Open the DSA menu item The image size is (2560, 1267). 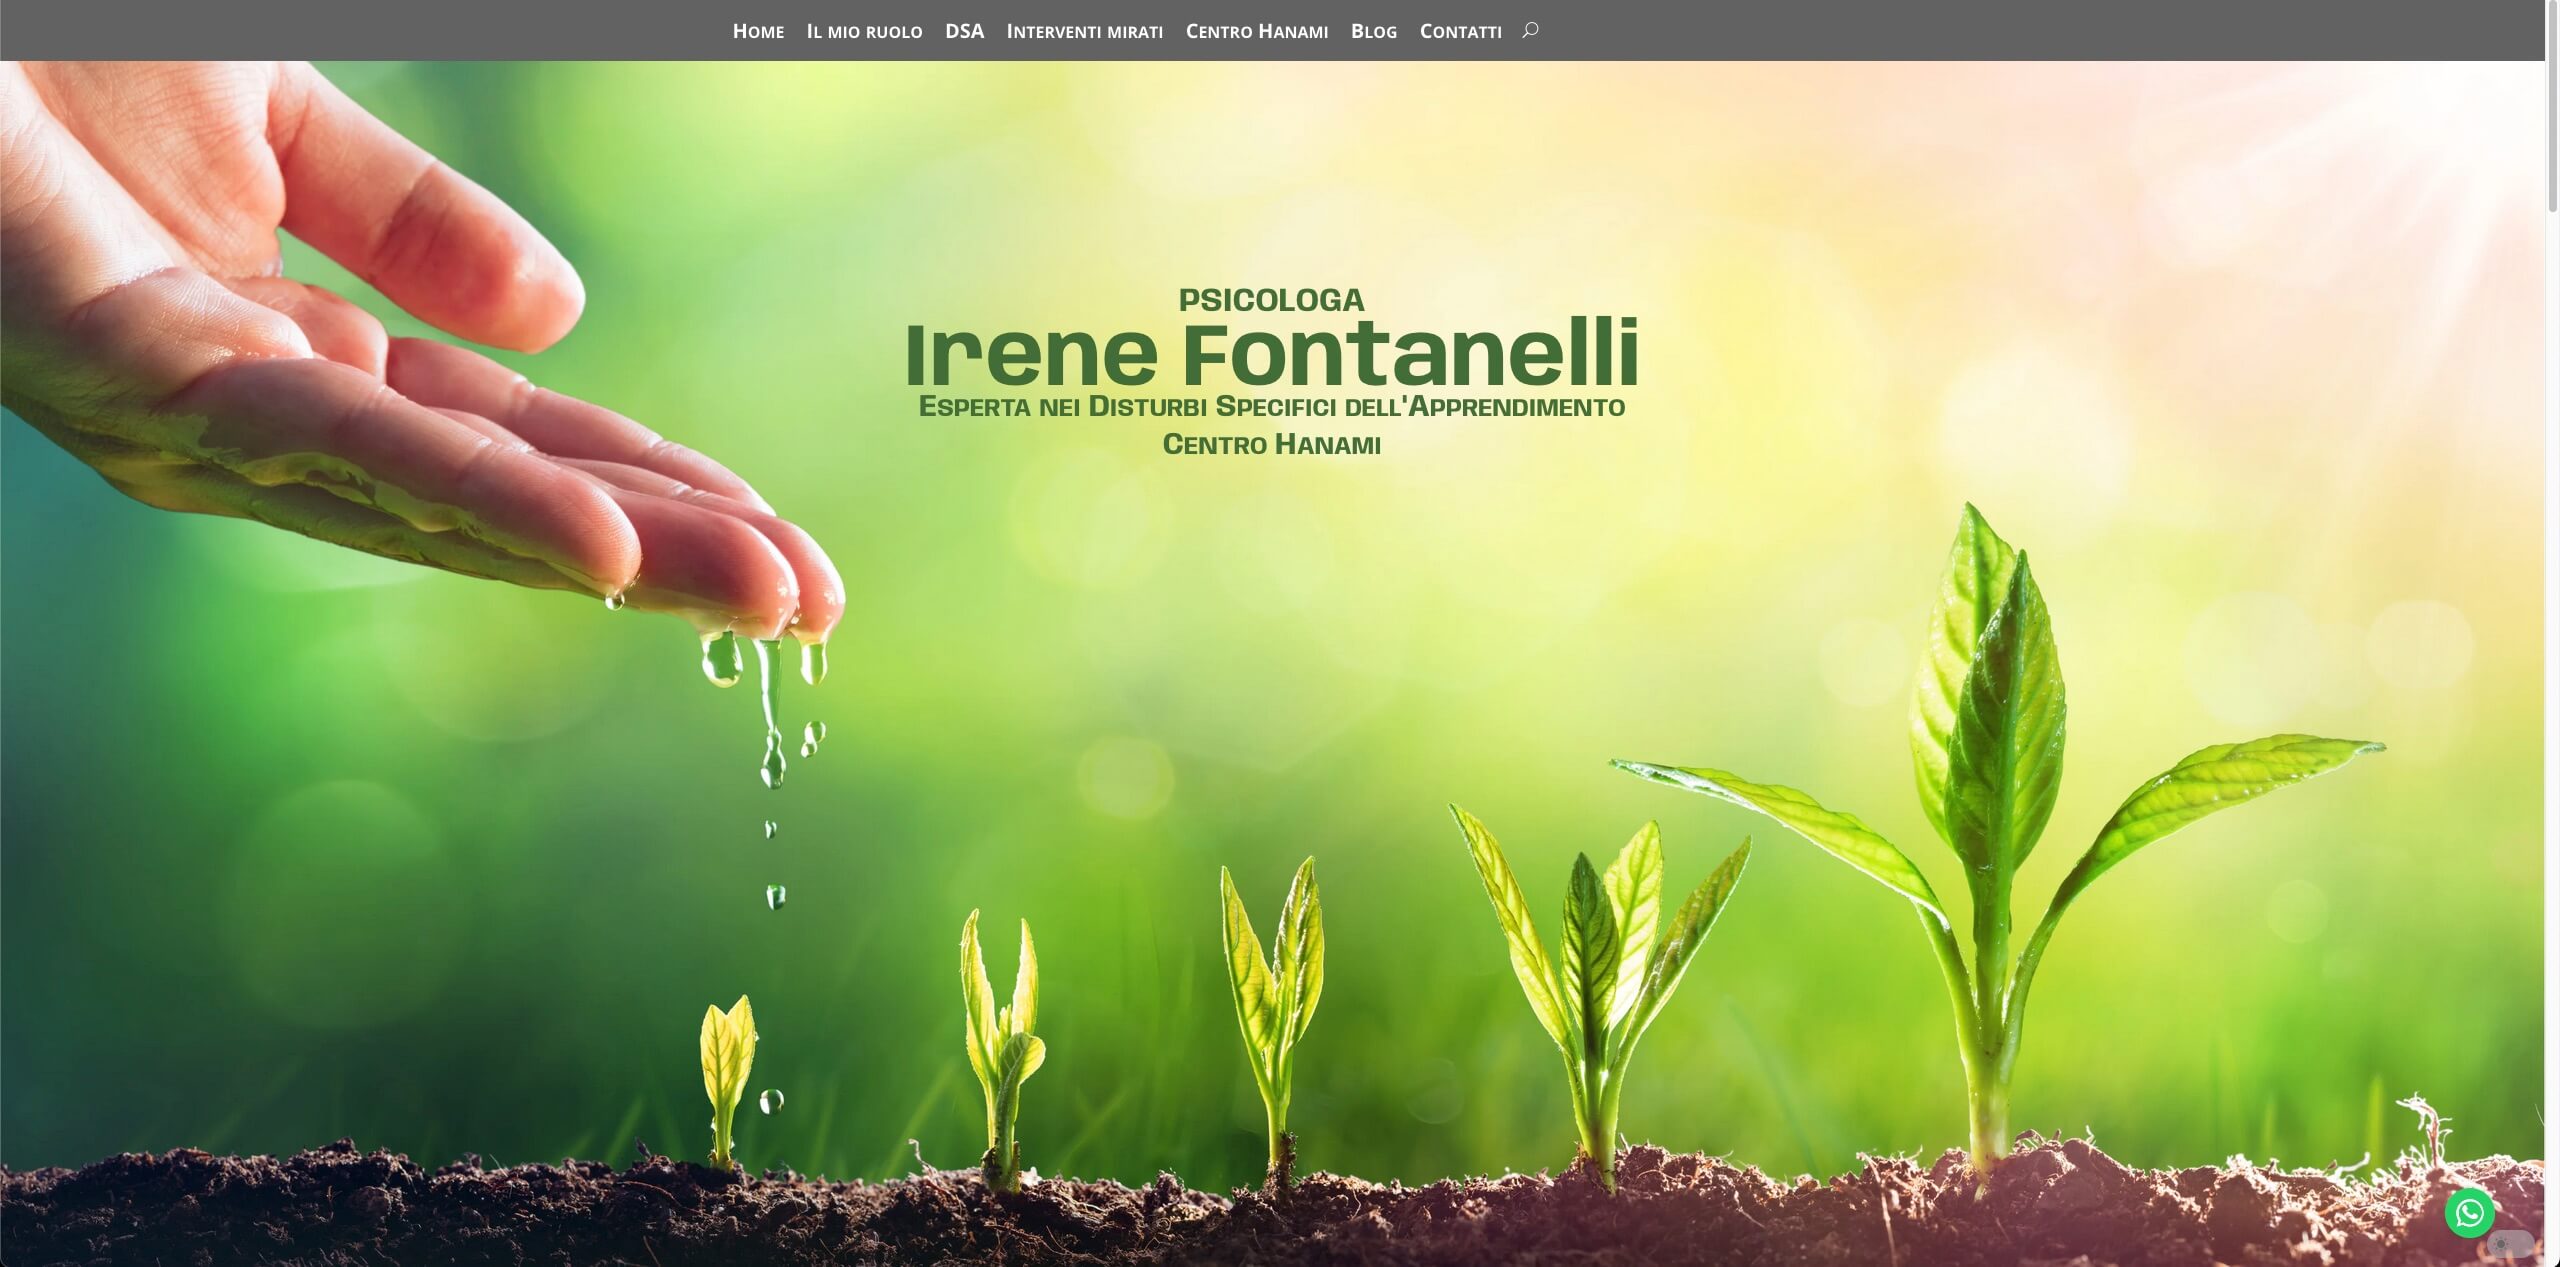[964, 31]
